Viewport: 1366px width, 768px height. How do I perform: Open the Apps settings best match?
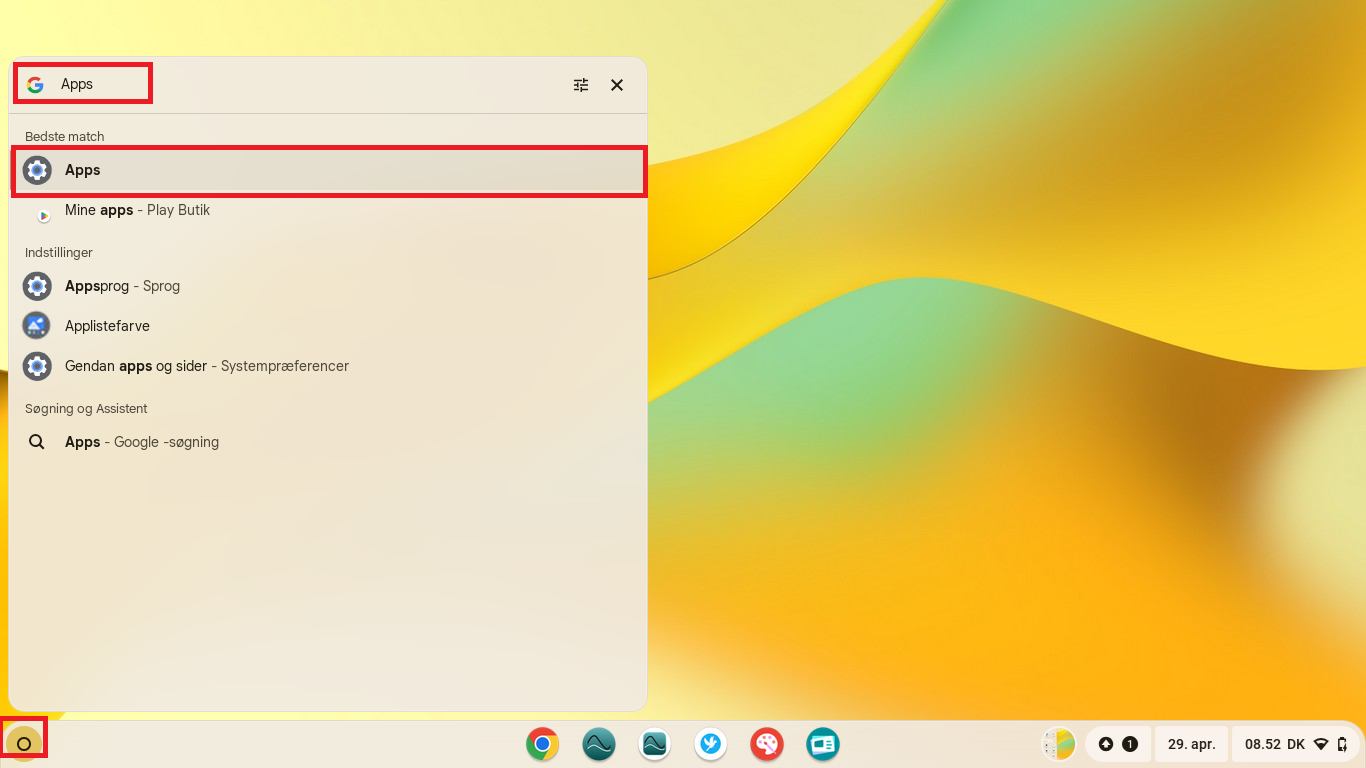tap(328, 170)
